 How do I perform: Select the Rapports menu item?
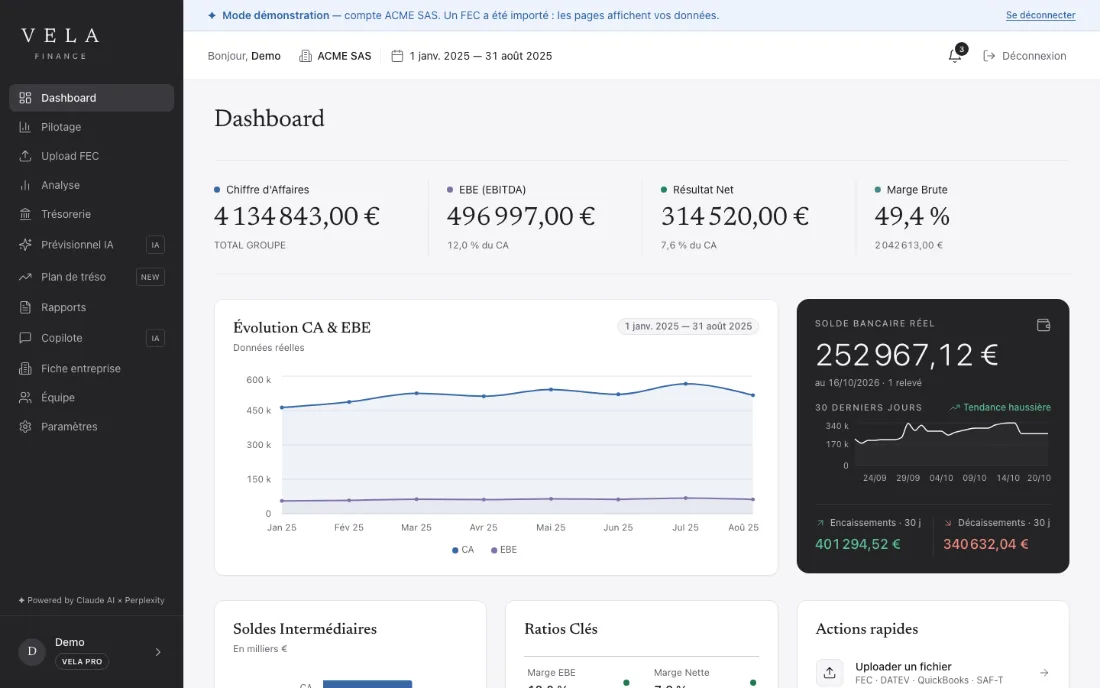click(91, 307)
